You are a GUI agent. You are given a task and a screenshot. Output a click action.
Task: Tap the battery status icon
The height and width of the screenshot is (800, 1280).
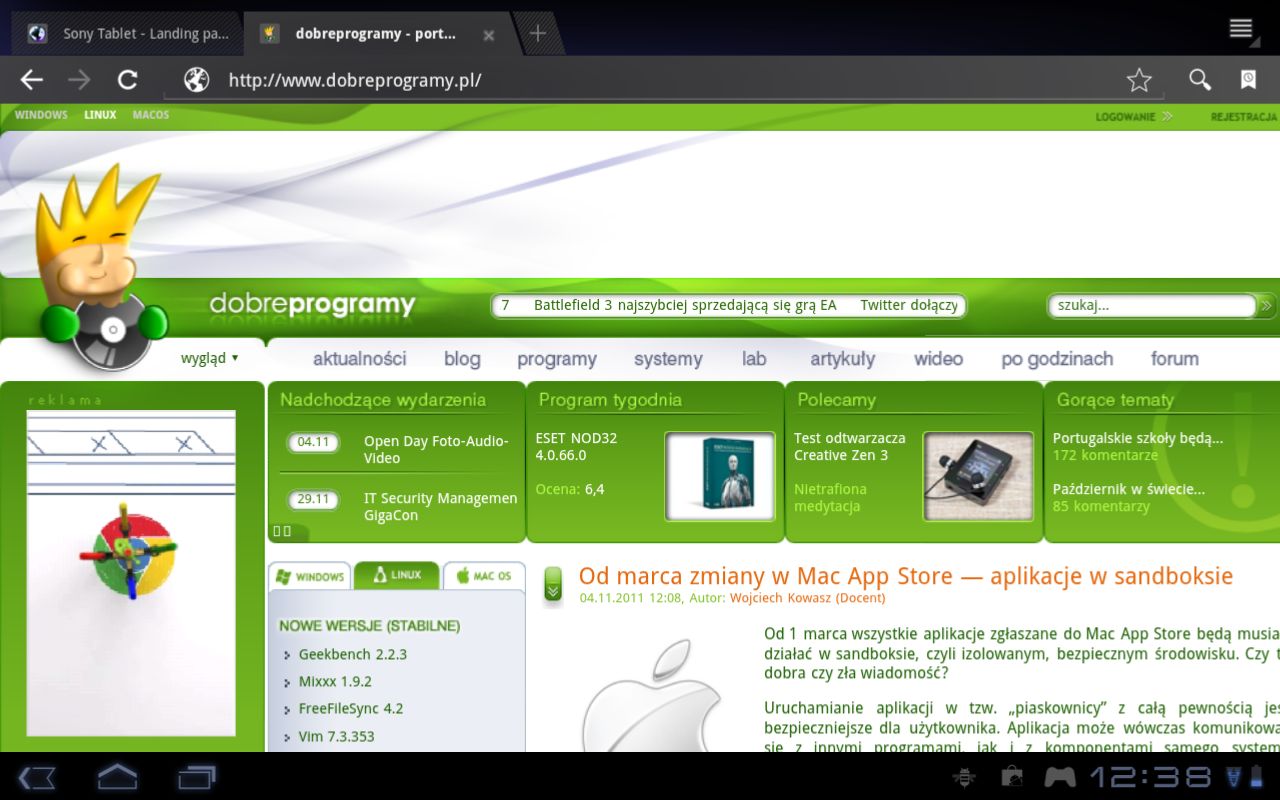click(x=1259, y=777)
